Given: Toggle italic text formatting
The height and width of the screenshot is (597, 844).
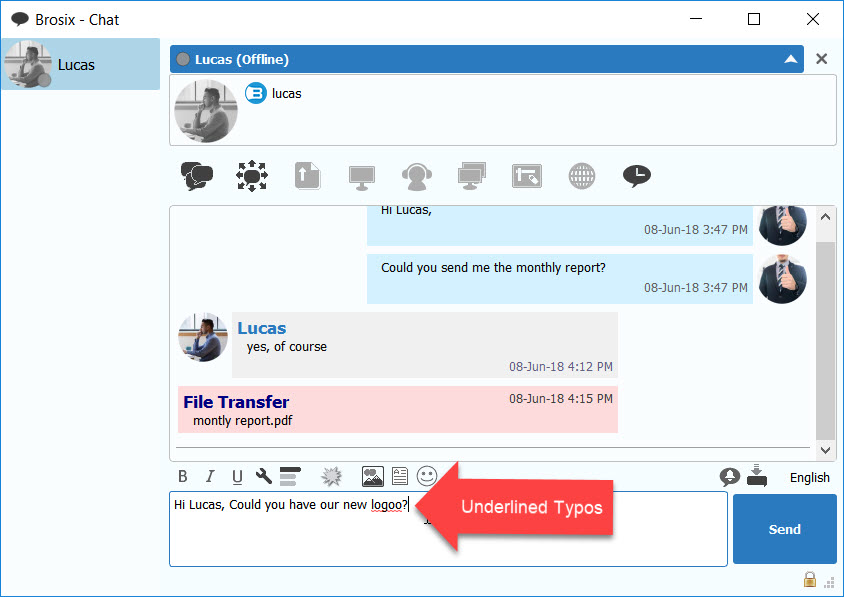Looking at the screenshot, I should (x=210, y=476).
